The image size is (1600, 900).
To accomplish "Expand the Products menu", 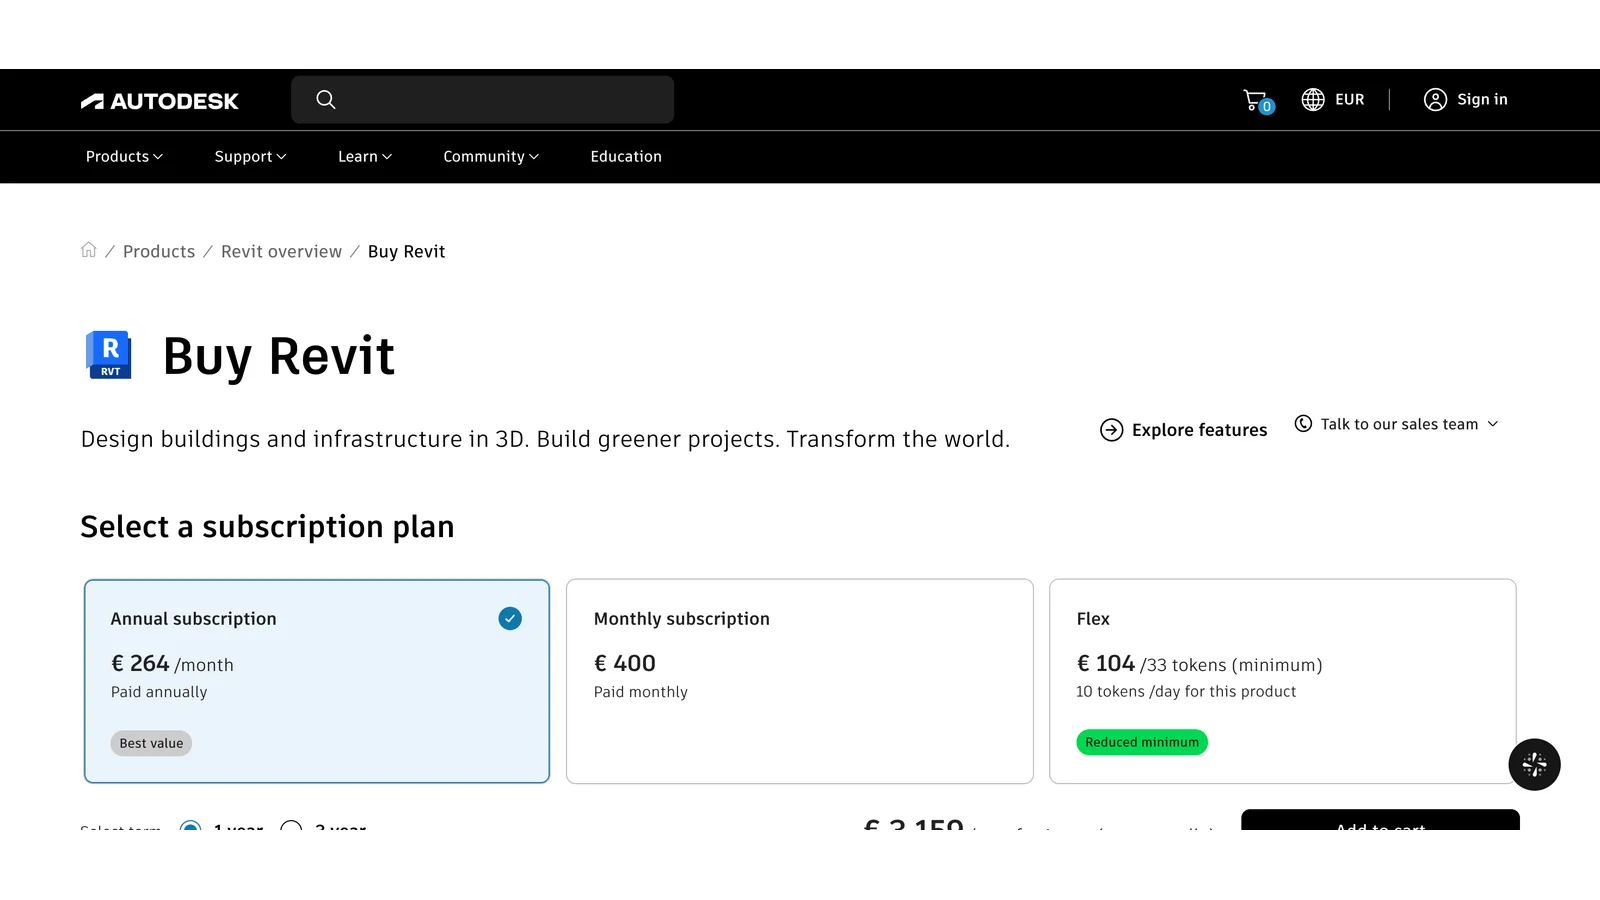I will [x=124, y=156].
